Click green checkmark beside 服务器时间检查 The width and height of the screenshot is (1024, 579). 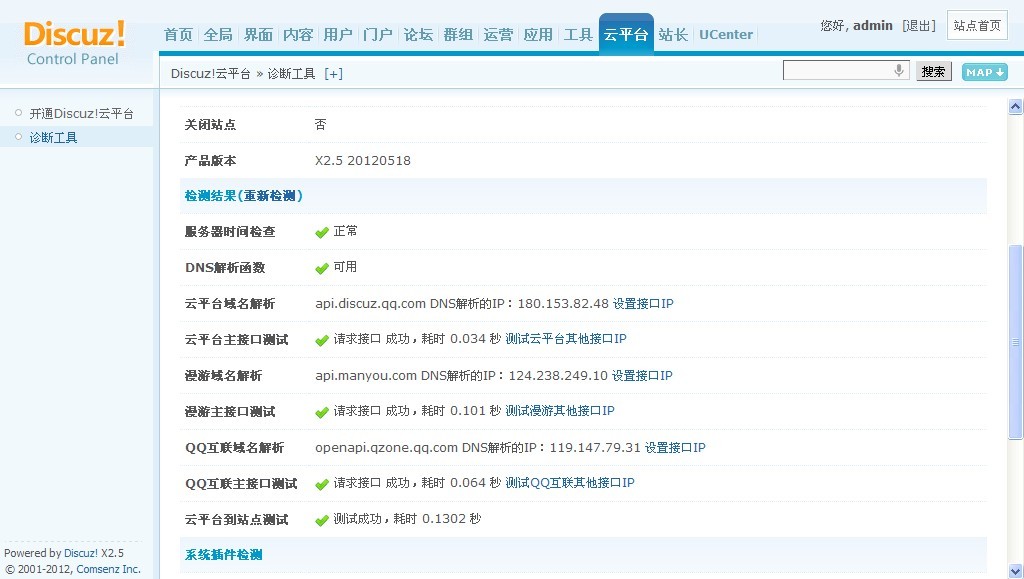321,232
